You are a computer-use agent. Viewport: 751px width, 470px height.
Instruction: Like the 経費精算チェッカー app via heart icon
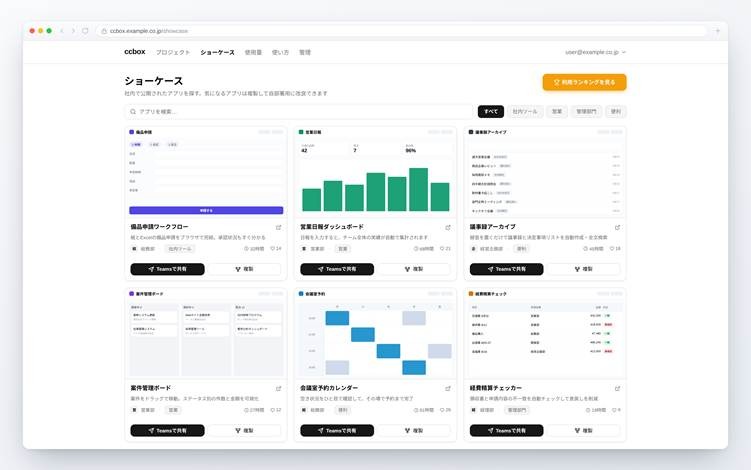614,410
